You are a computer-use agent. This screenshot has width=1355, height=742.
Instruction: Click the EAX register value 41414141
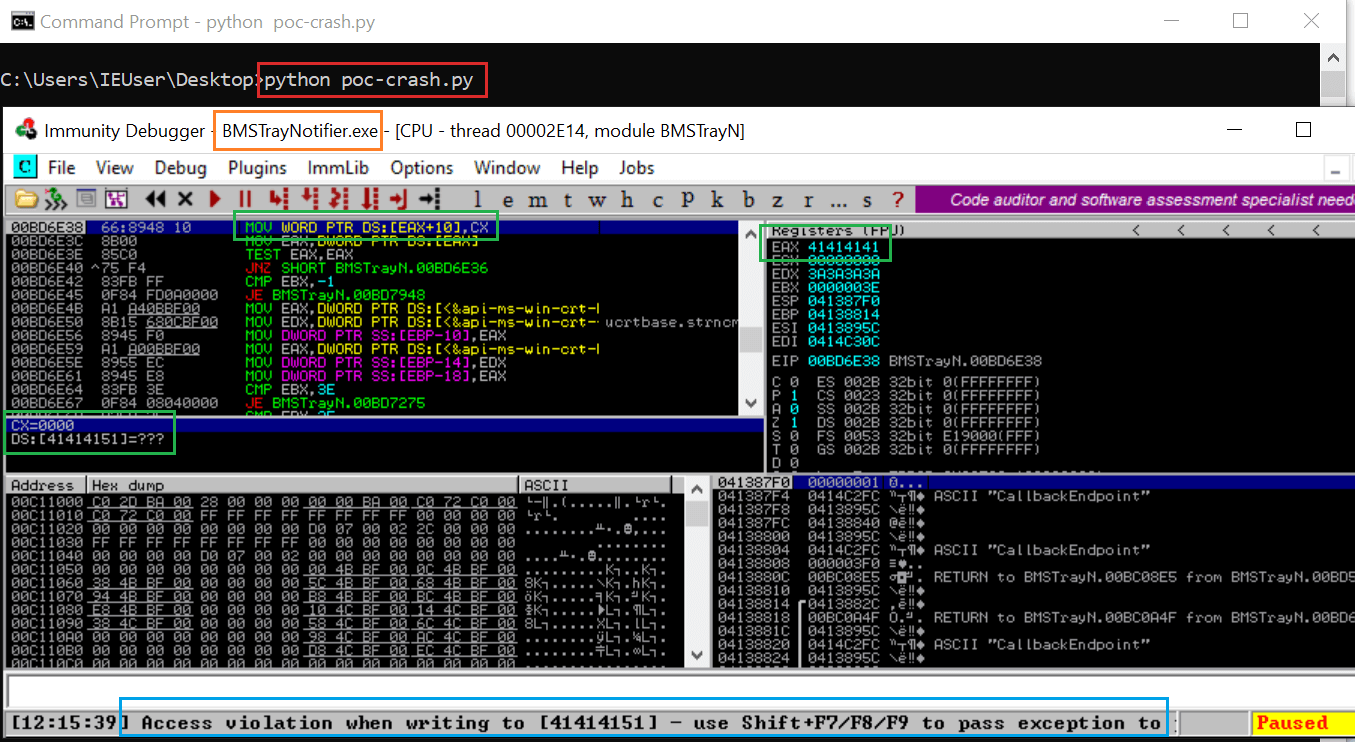843,246
